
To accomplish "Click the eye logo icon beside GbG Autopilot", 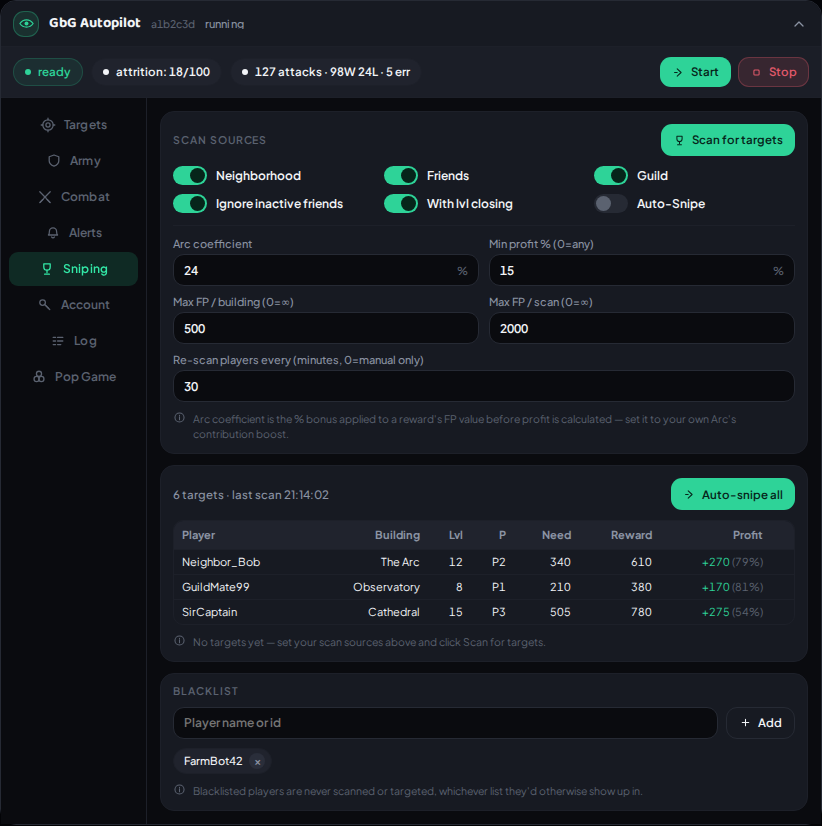I will click(26, 24).
